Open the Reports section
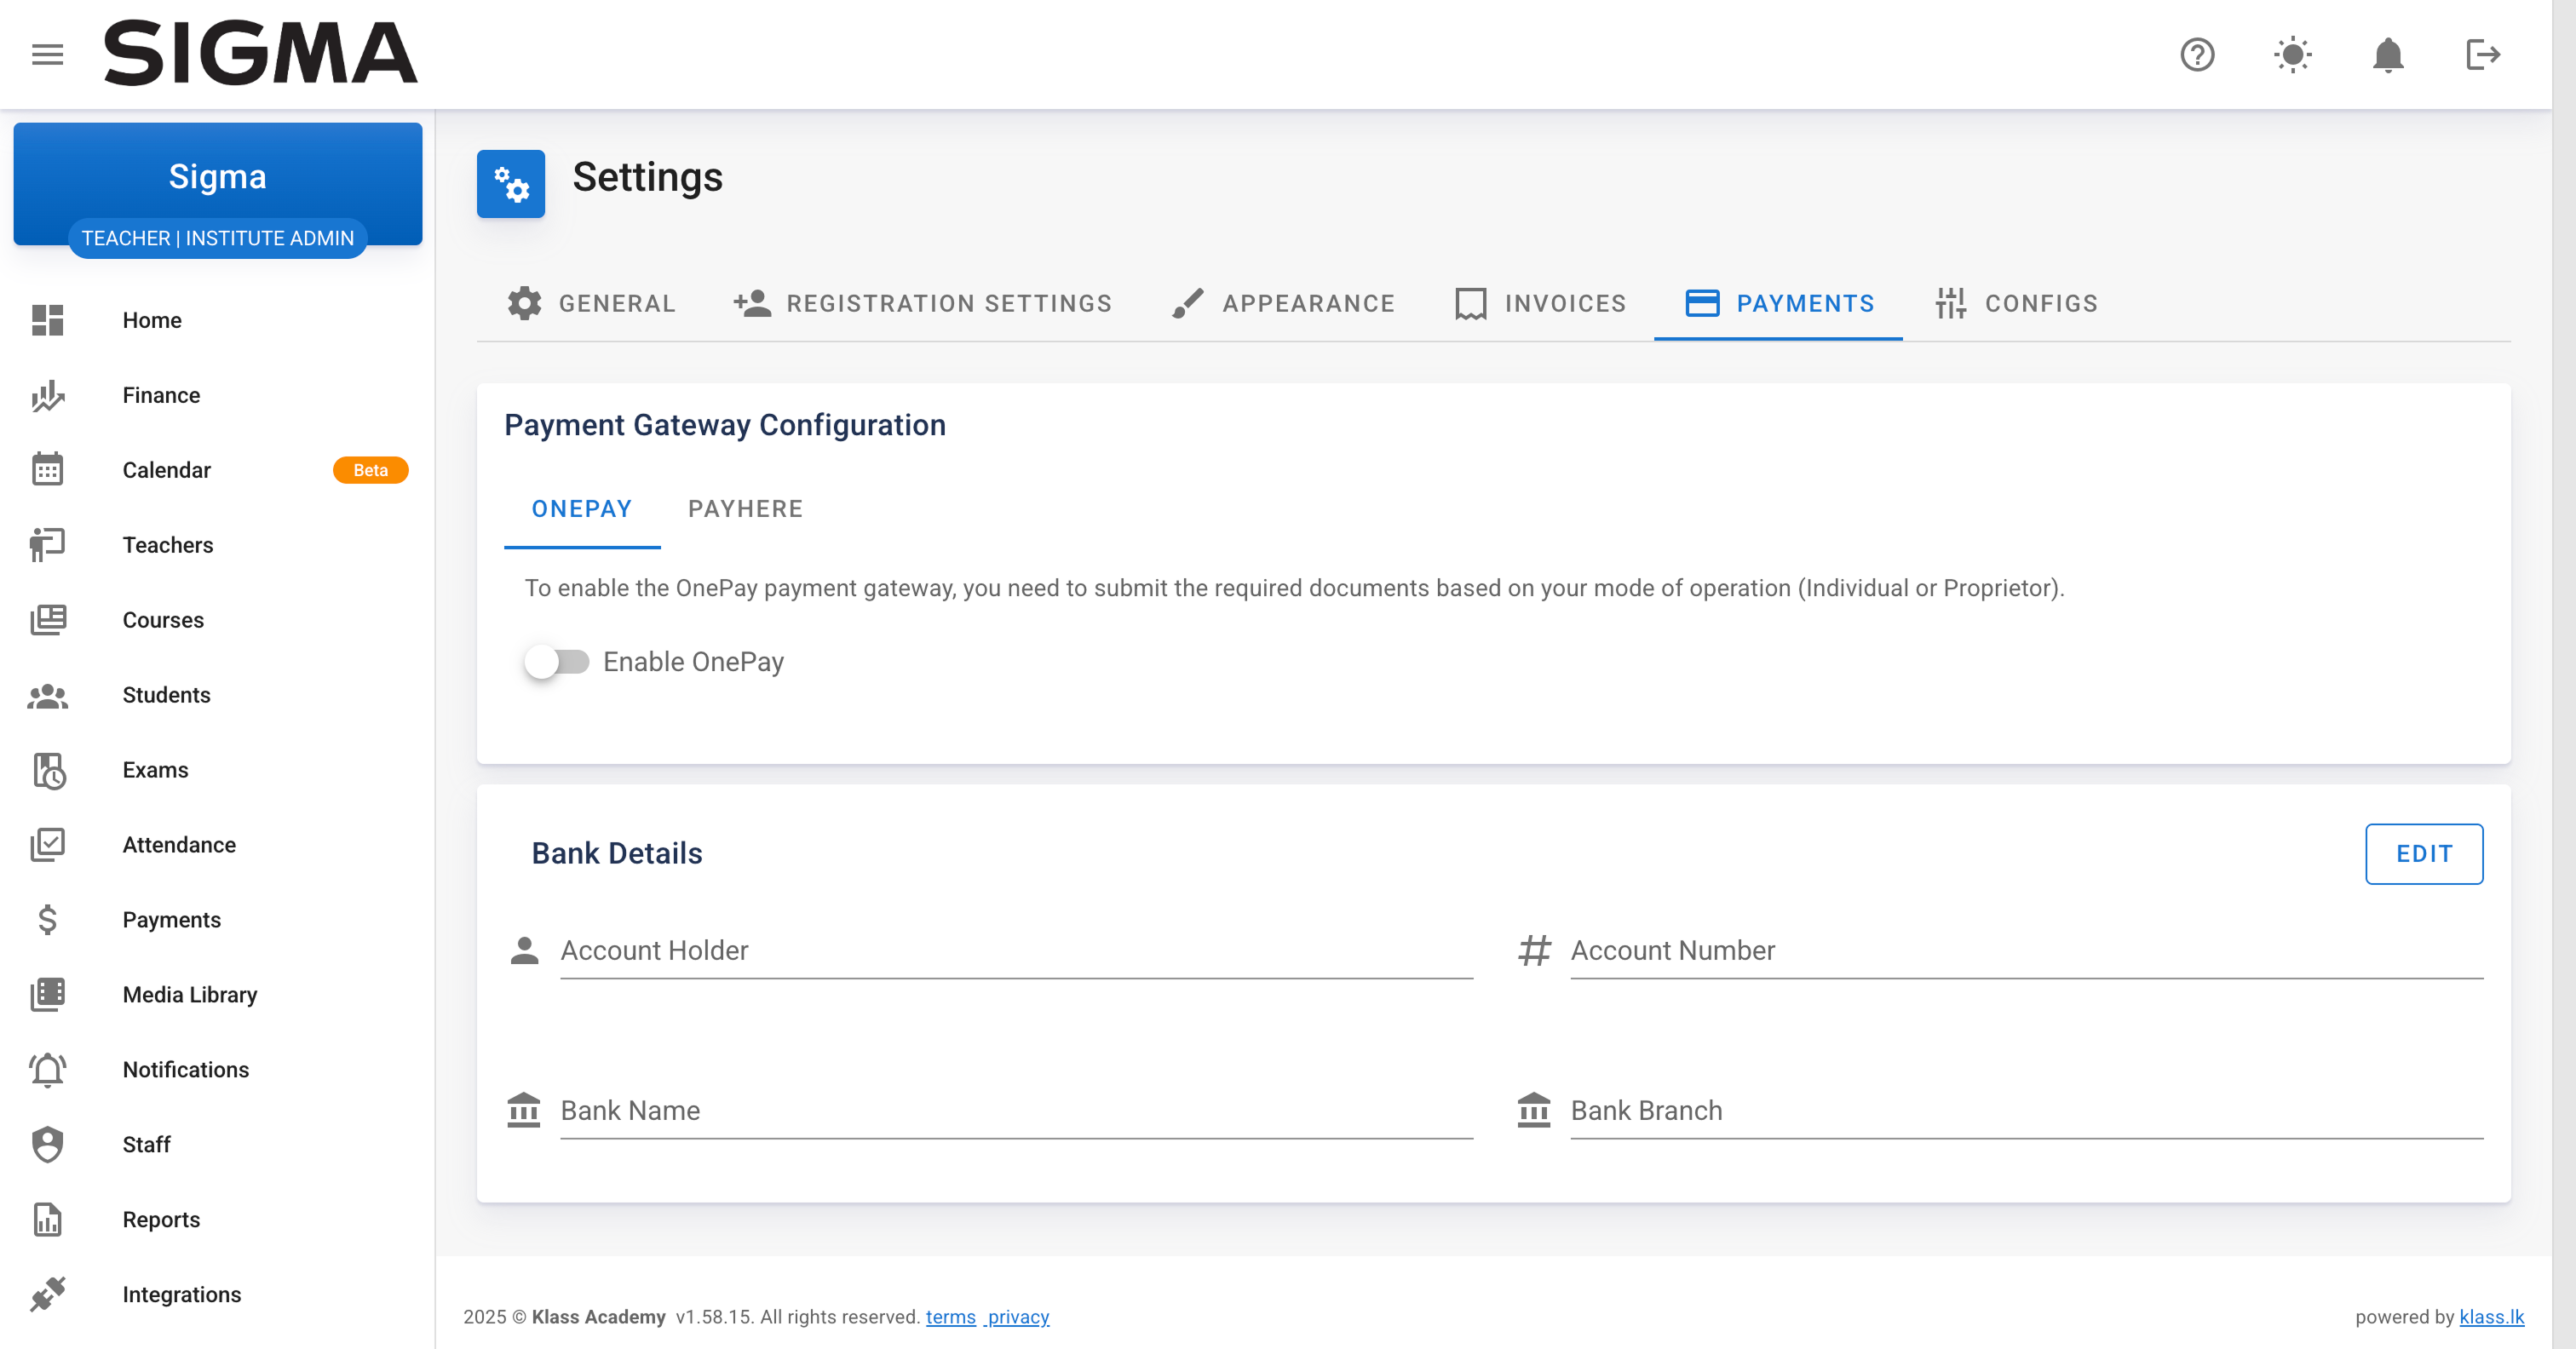2576x1349 pixels. tap(160, 1219)
